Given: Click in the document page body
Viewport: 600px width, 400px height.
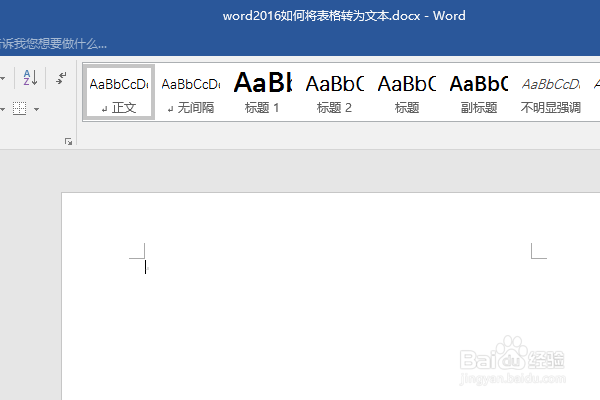Looking at the screenshot, I should pyautogui.click(x=331, y=296).
